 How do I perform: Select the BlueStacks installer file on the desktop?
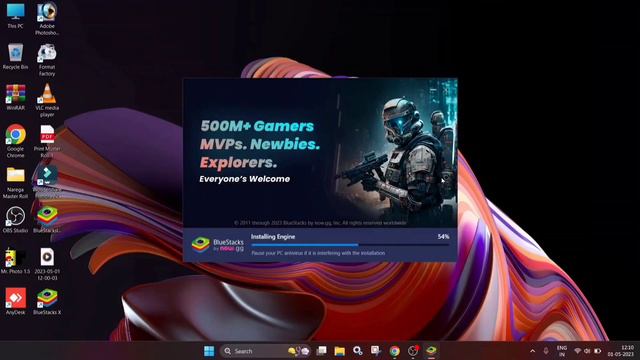coord(47,220)
